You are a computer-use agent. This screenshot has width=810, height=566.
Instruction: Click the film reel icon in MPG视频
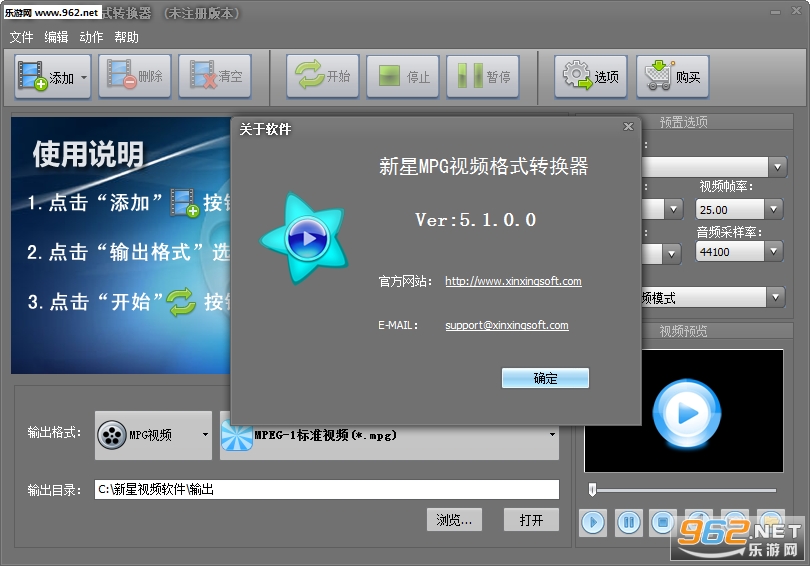click(x=112, y=435)
